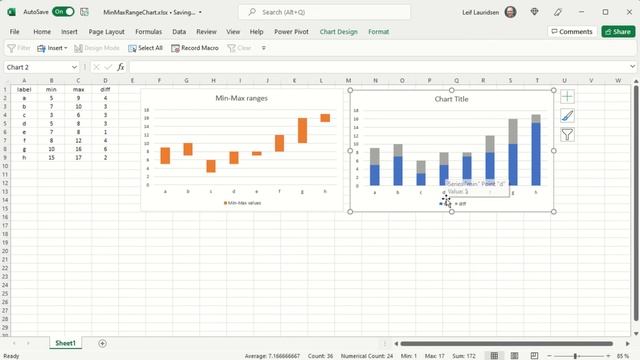Screen dimensions: 640x360
Task: Click the Share button
Action: click(618, 31)
